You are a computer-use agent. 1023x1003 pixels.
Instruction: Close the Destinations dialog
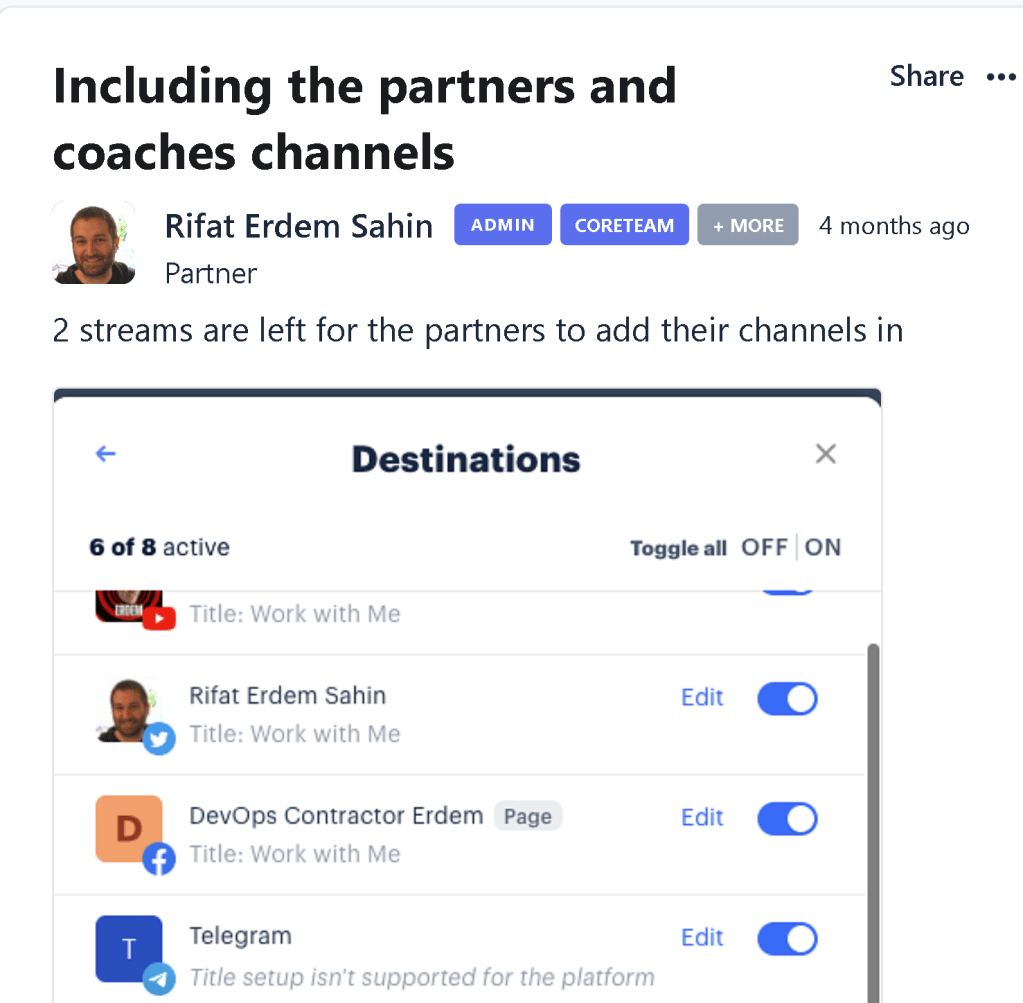tap(825, 454)
